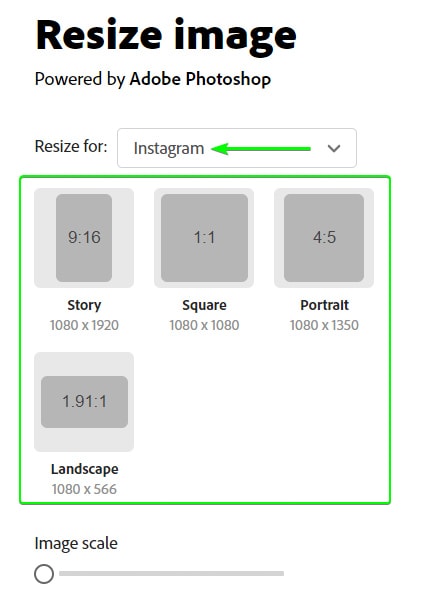Click the dropdown chevron arrow
Screen dimensions: 428x598
pyautogui.click(x=334, y=148)
